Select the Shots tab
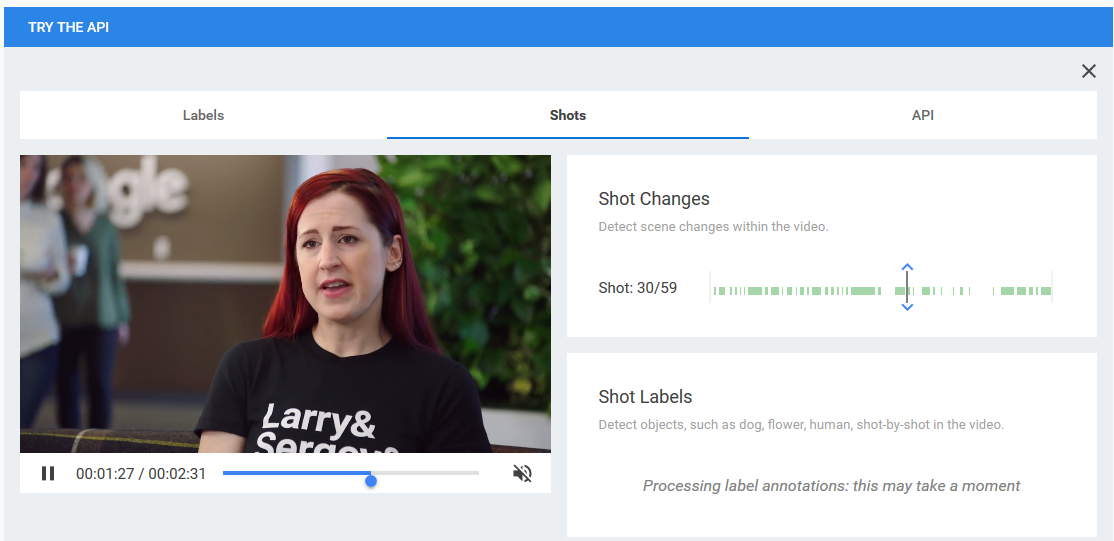This screenshot has width=1114, height=541. tap(568, 115)
